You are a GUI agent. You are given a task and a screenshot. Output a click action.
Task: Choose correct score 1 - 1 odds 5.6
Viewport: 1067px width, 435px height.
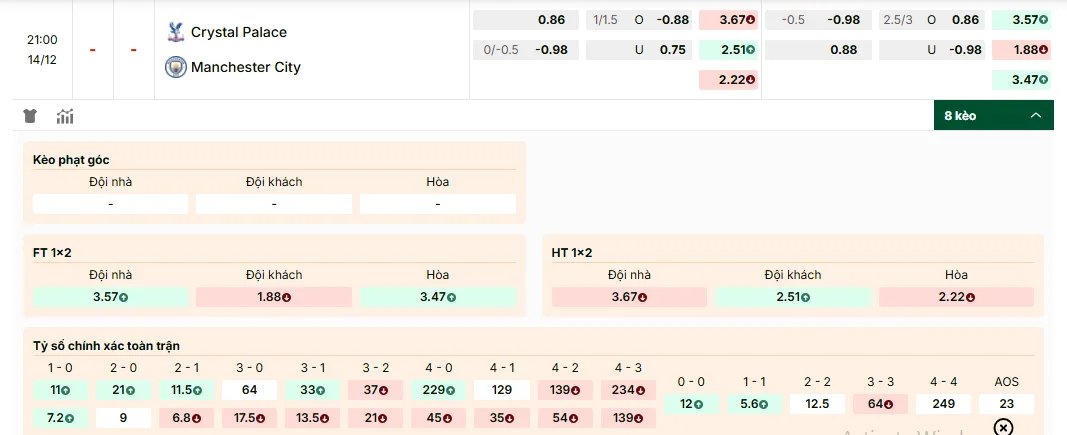(753, 404)
